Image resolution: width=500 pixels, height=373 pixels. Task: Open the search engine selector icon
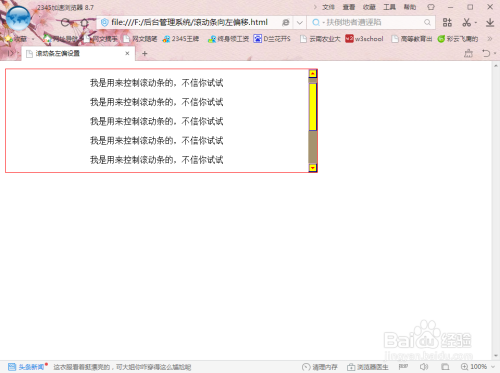pyautogui.click(x=315, y=22)
